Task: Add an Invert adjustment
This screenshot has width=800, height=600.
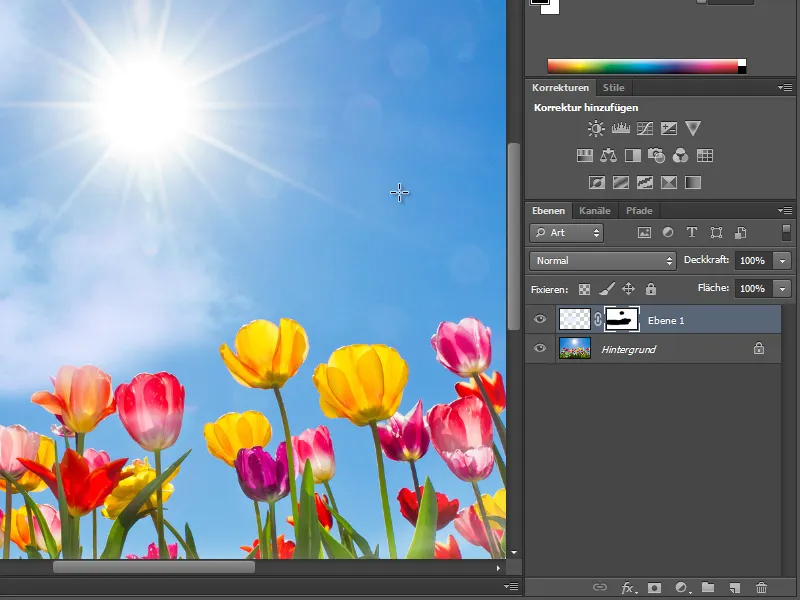Action: 597,182
